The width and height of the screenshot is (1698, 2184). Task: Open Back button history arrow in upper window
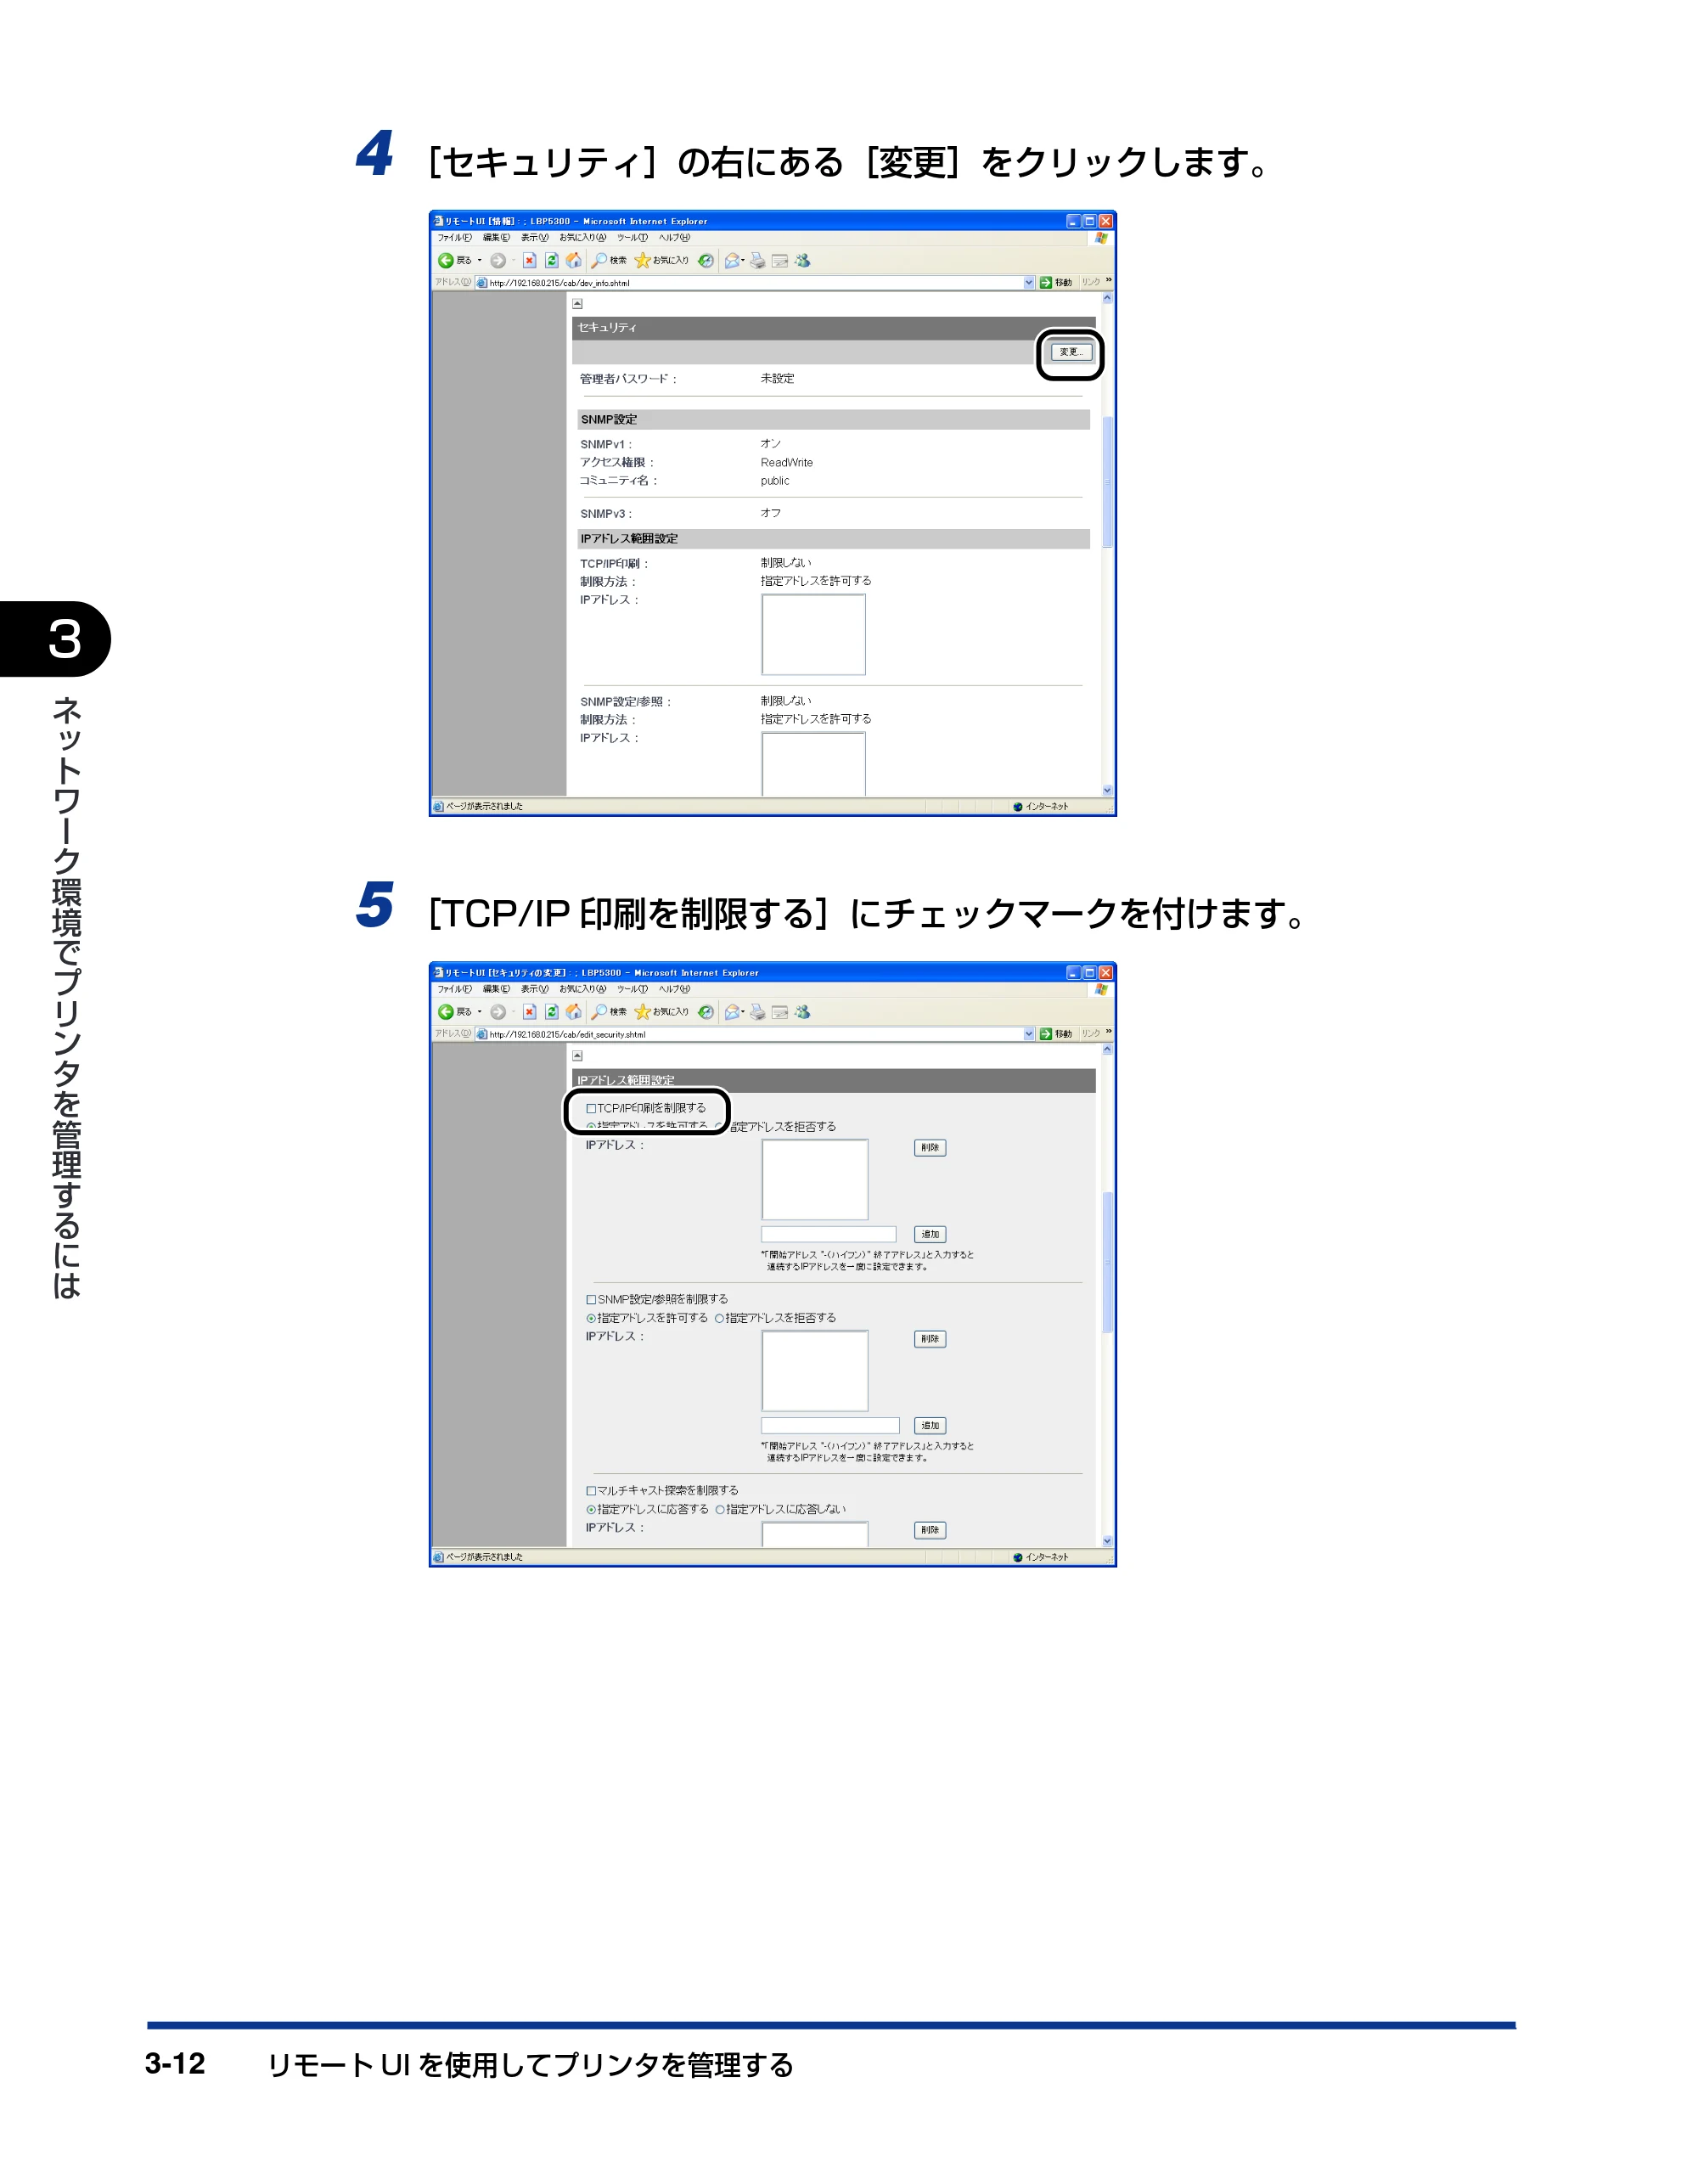point(479,261)
